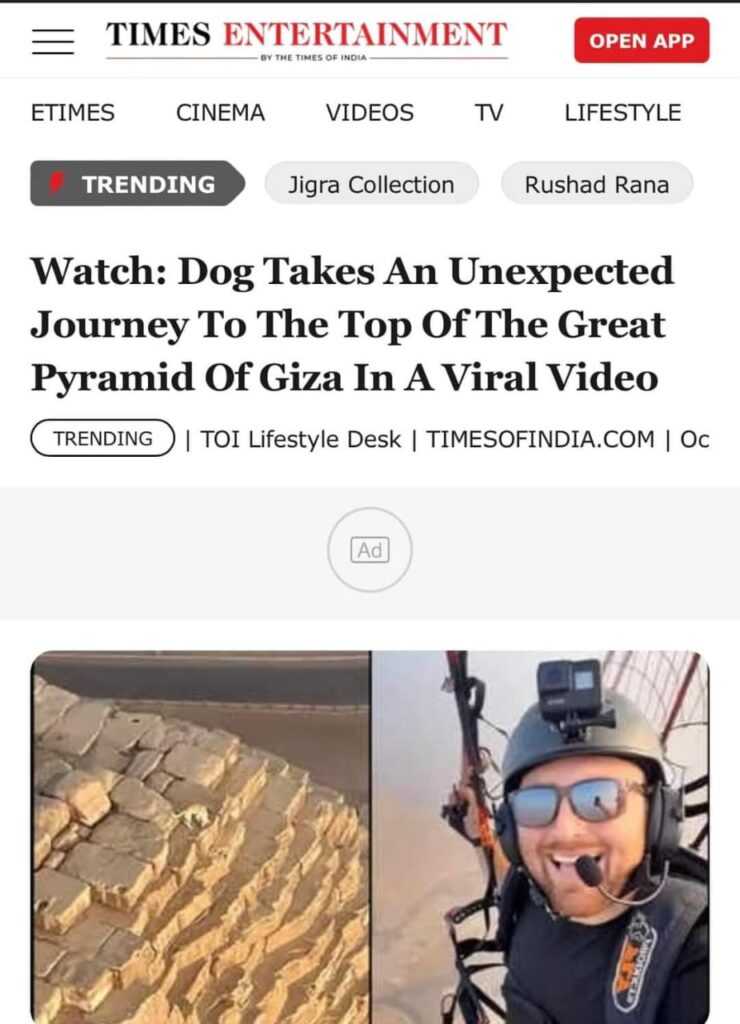This screenshot has width=740, height=1024.
Task: Click the grey ad banner area
Action: [x=370, y=553]
